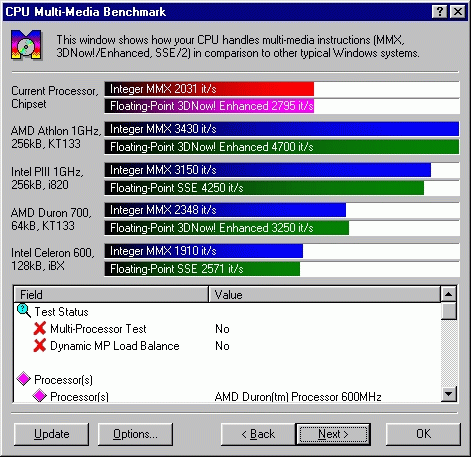Viewport: 471px width, 457px height.
Task: Click value AMD Duron(tm) Processor 600MHz
Action: click(x=298, y=397)
